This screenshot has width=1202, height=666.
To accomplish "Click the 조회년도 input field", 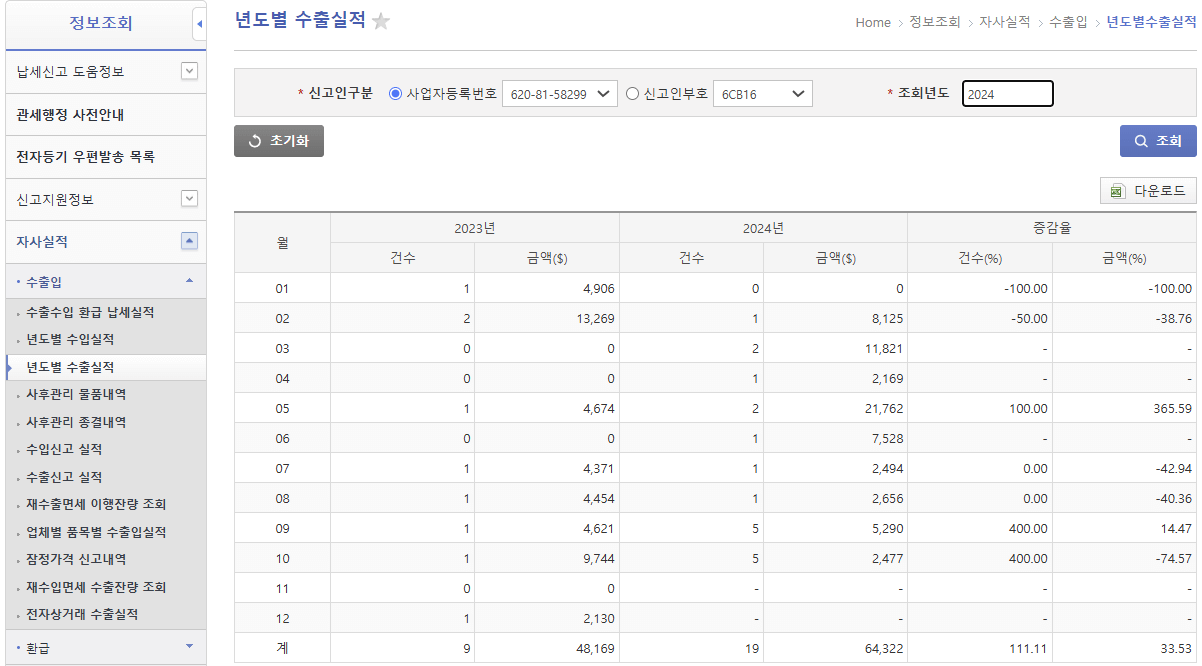I will point(1008,94).
